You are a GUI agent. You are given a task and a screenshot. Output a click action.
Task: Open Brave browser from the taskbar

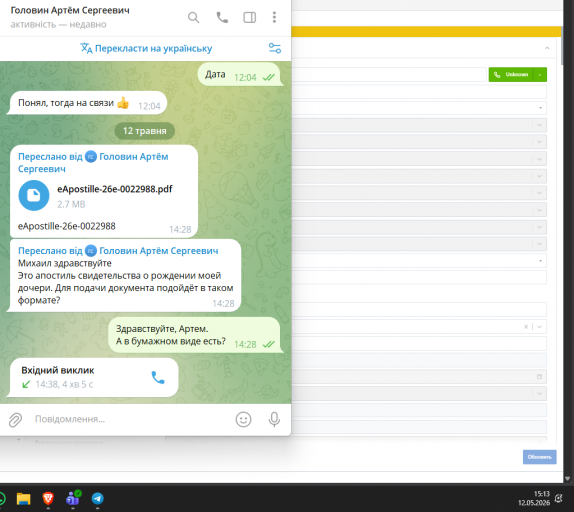(48, 498)
